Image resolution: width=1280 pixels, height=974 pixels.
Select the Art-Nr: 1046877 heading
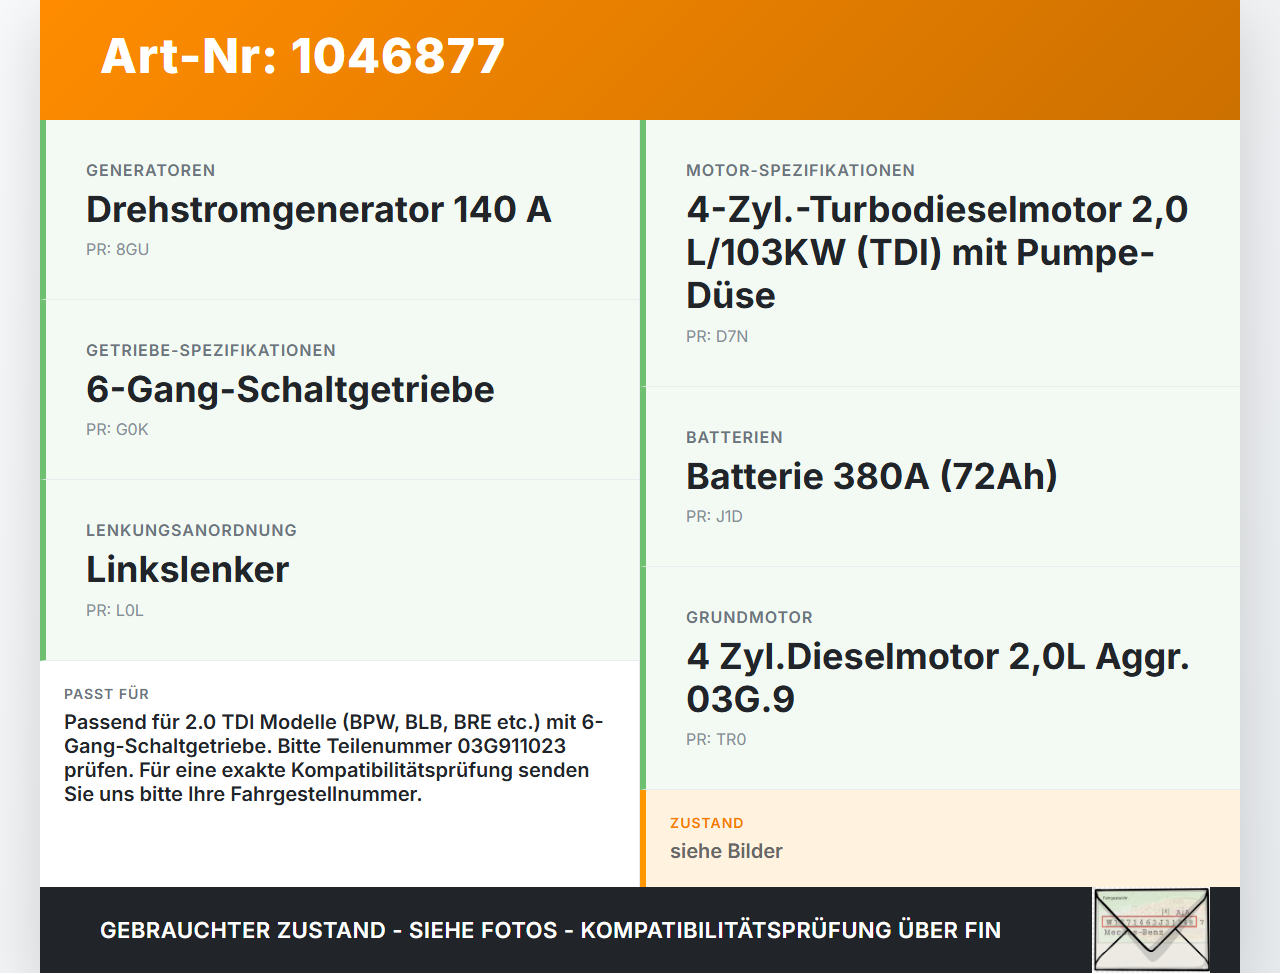coord(303,56)
